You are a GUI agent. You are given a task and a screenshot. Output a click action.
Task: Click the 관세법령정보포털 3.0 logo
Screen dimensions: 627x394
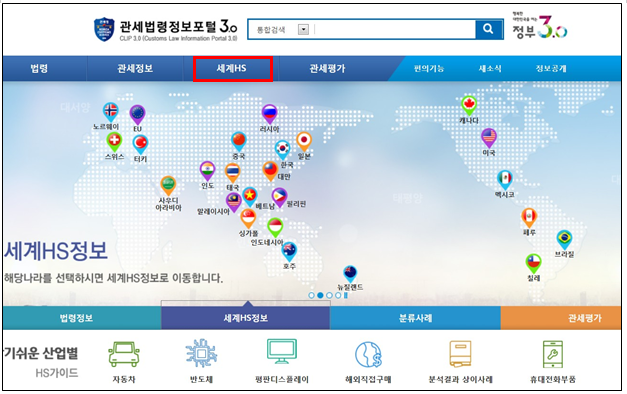165,29
